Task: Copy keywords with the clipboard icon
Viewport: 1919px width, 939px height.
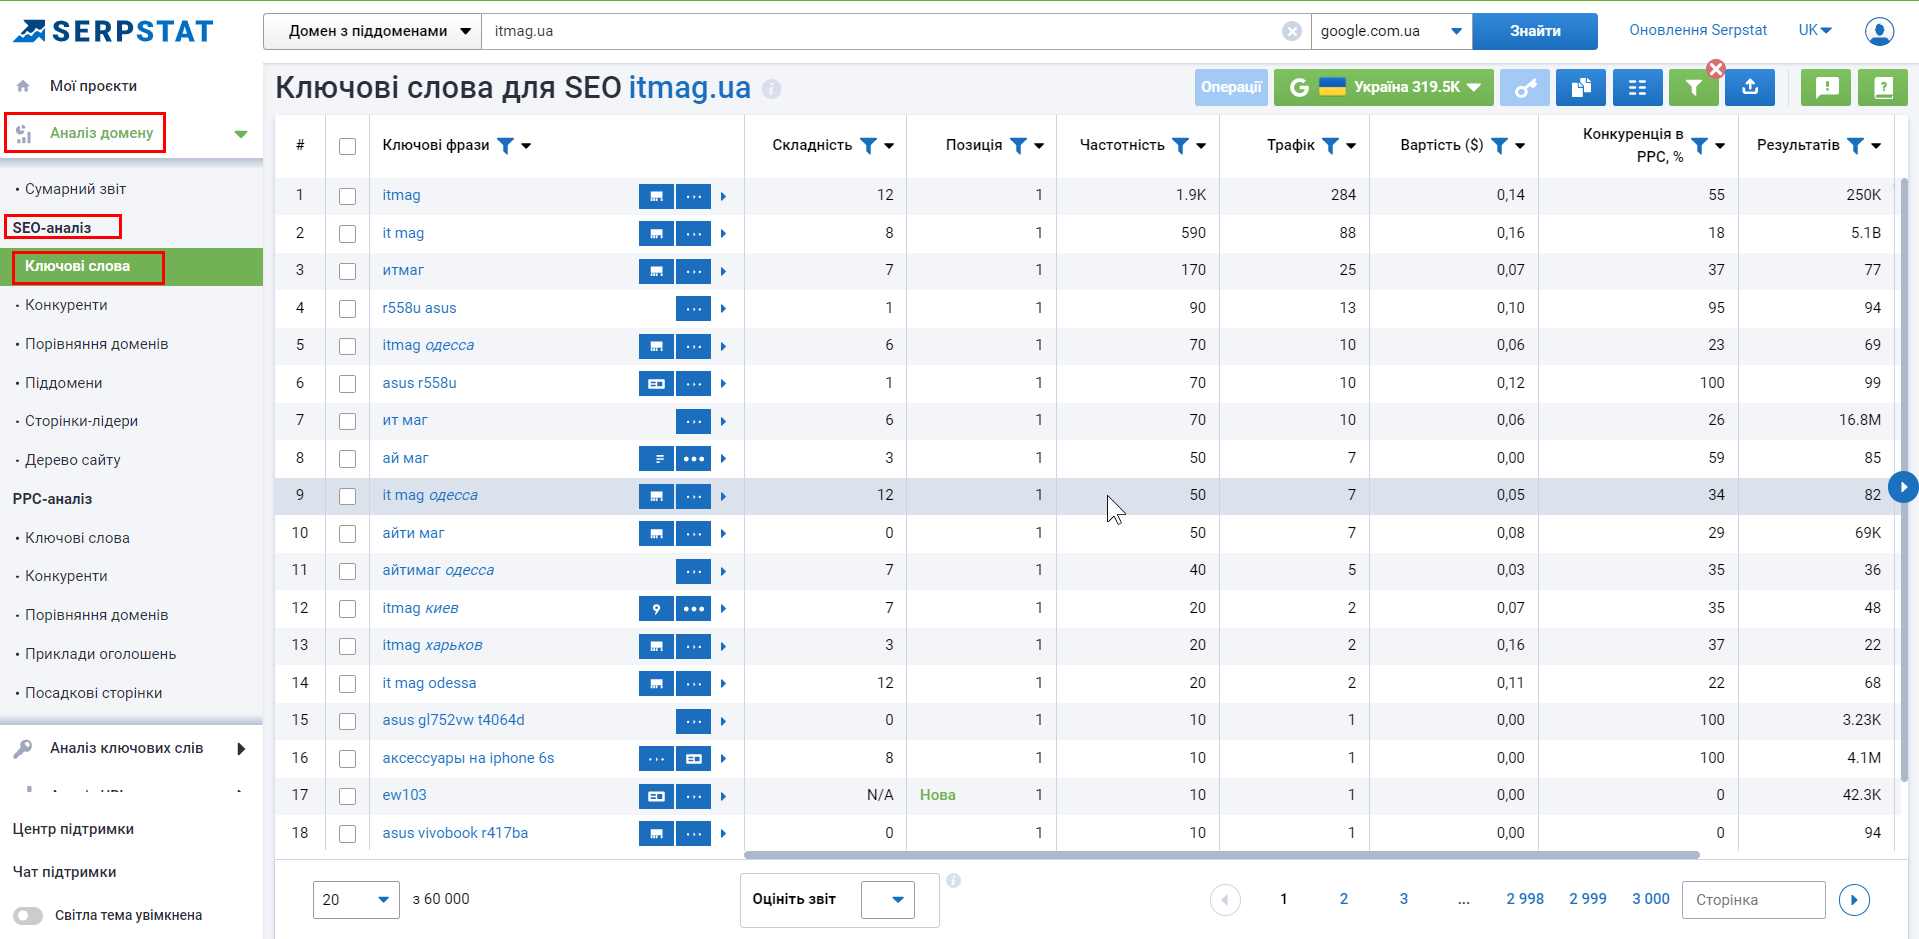Action: [1580, 88]
